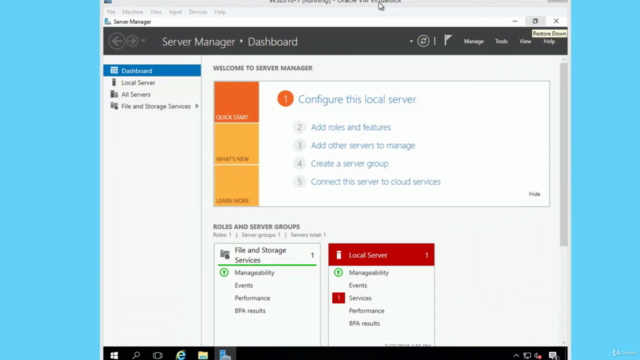Viewport: 640px width, 360px height.
Task: Open the navigation history dropdown arrow
Action: [x=143, y=41]
